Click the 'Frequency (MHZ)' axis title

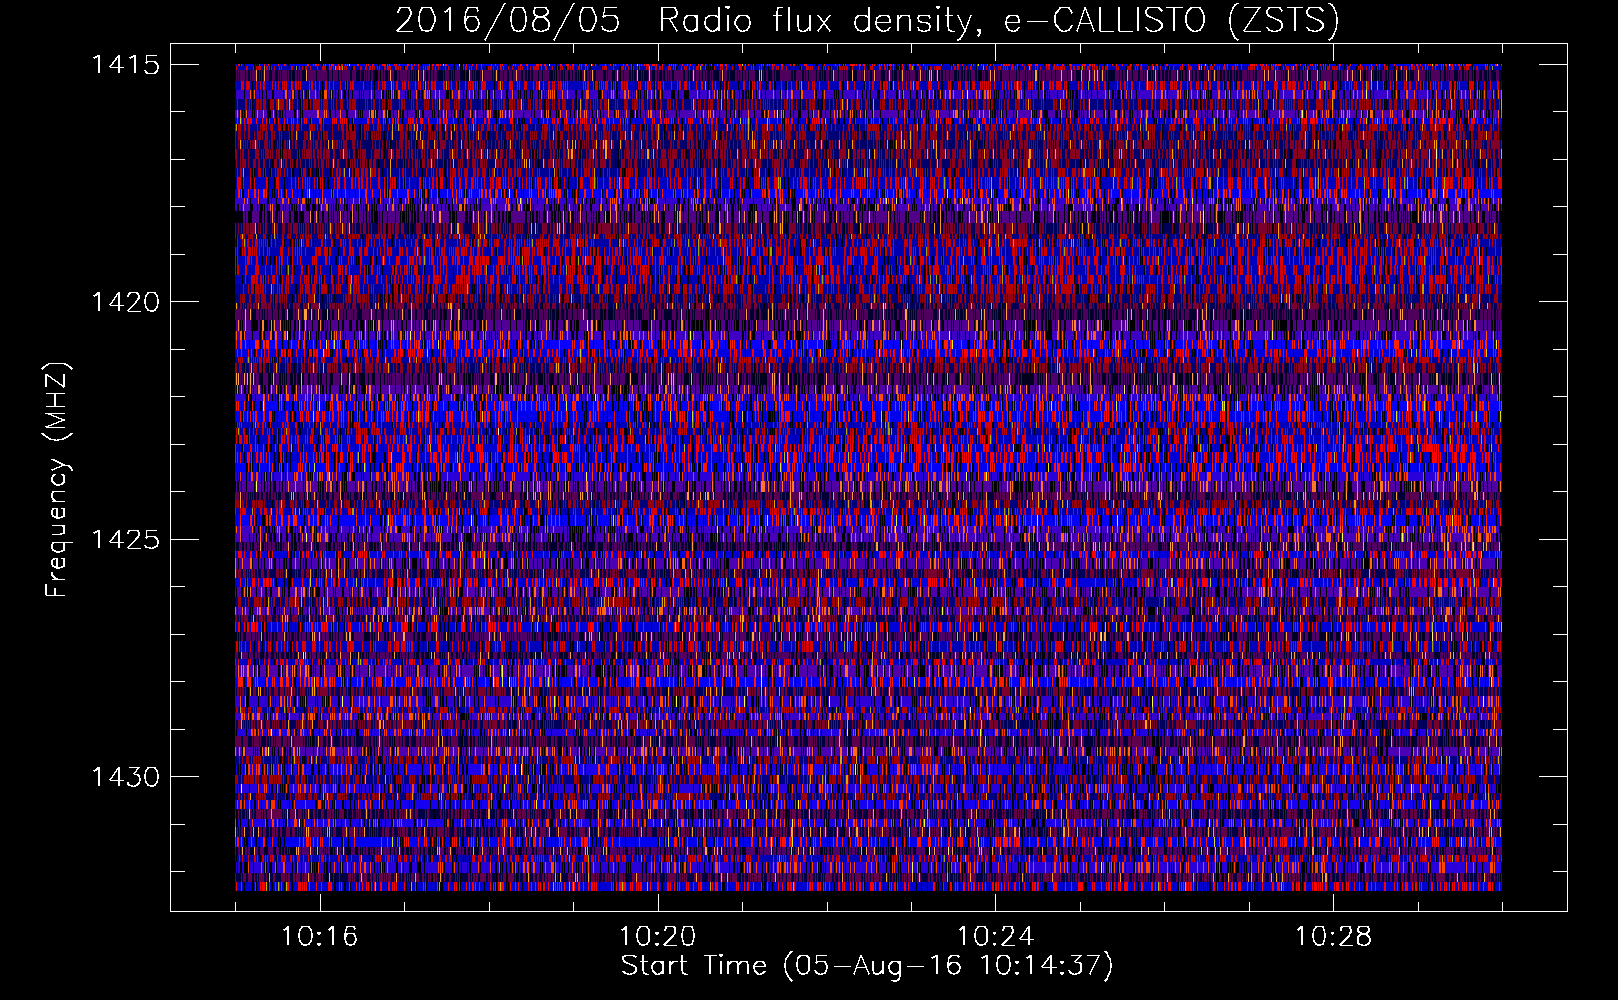coord(57,480)
